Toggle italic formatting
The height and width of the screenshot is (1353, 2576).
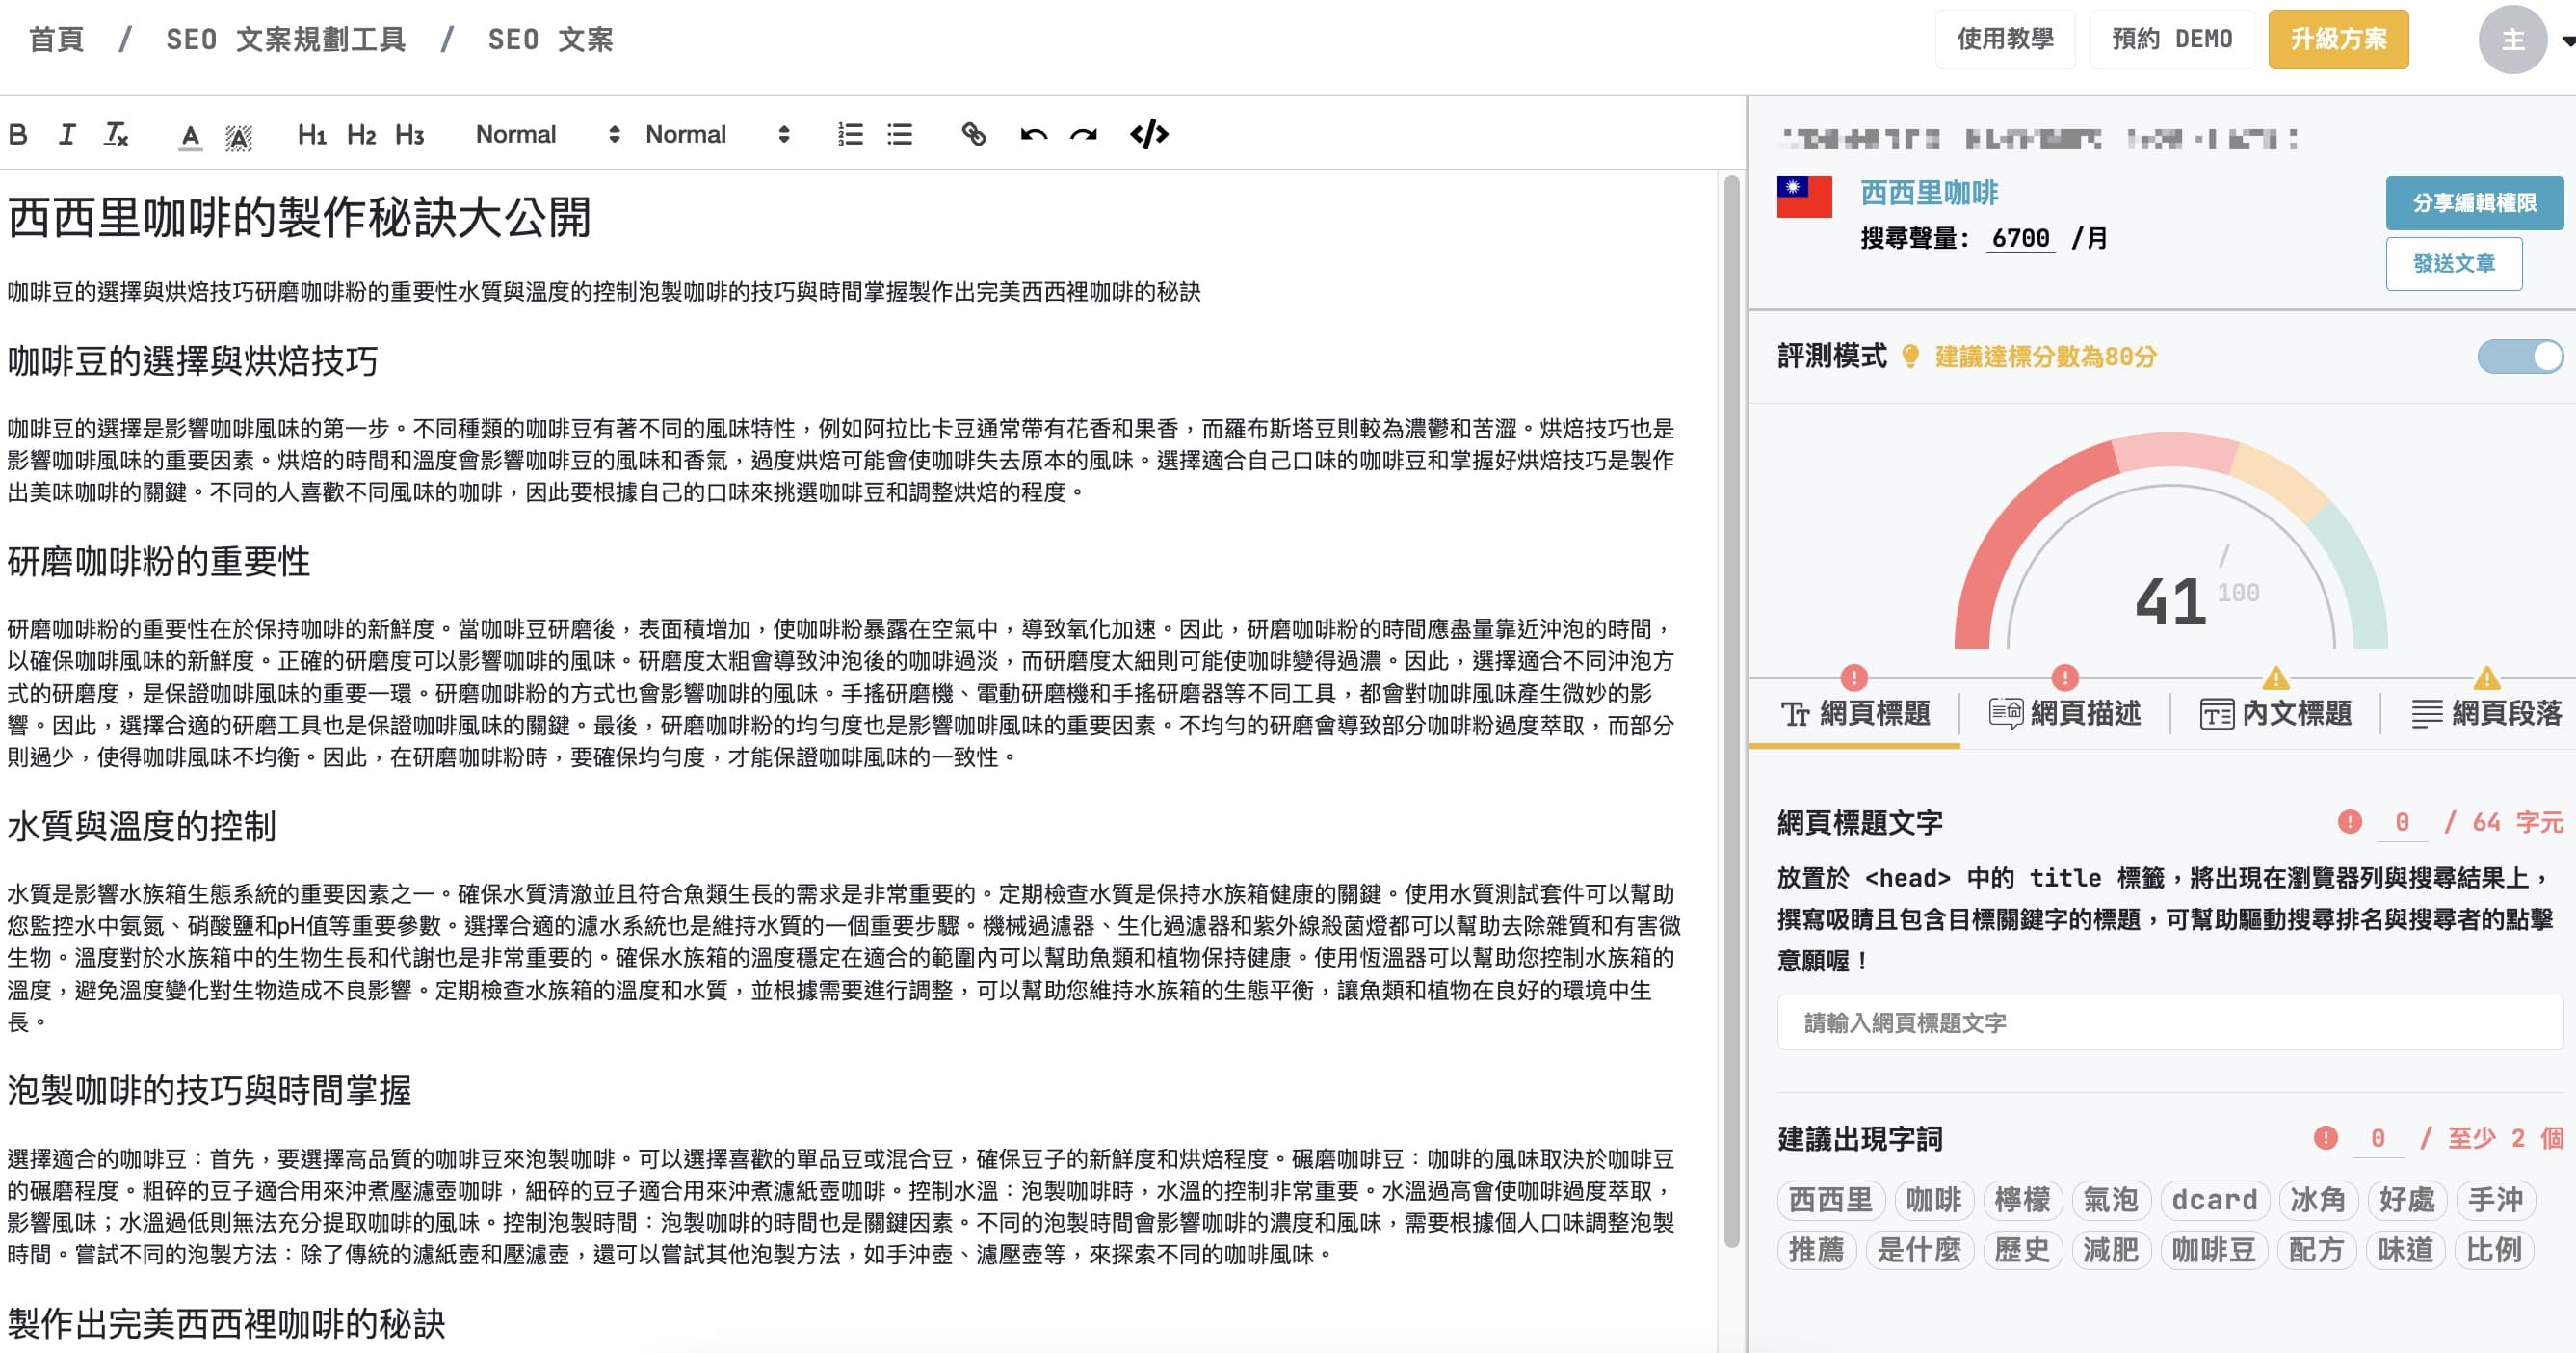(x=67, y=134)
